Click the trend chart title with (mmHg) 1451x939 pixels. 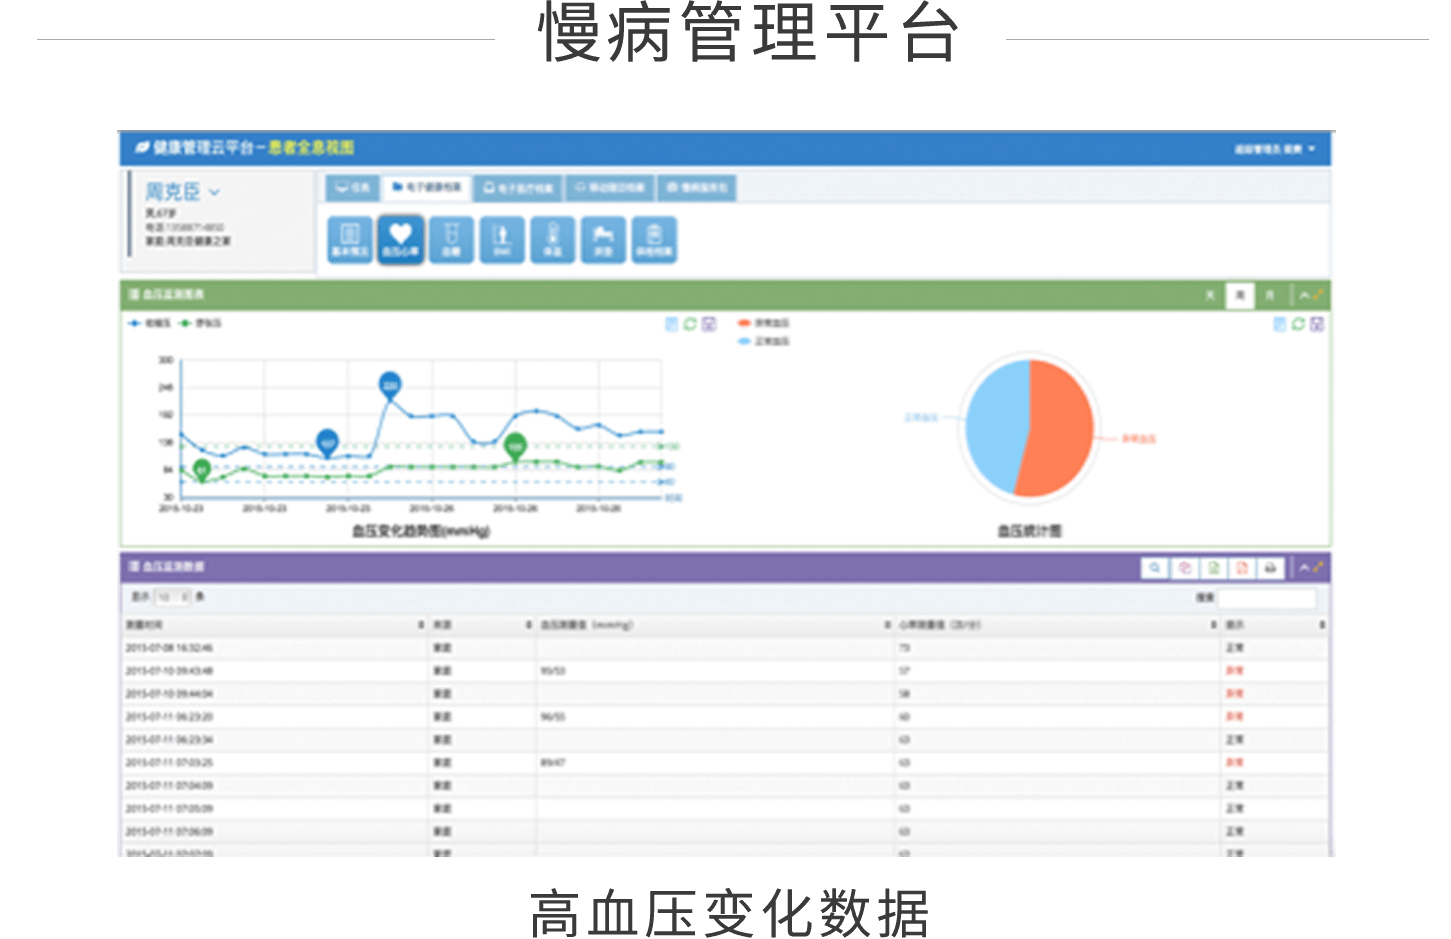421,531
